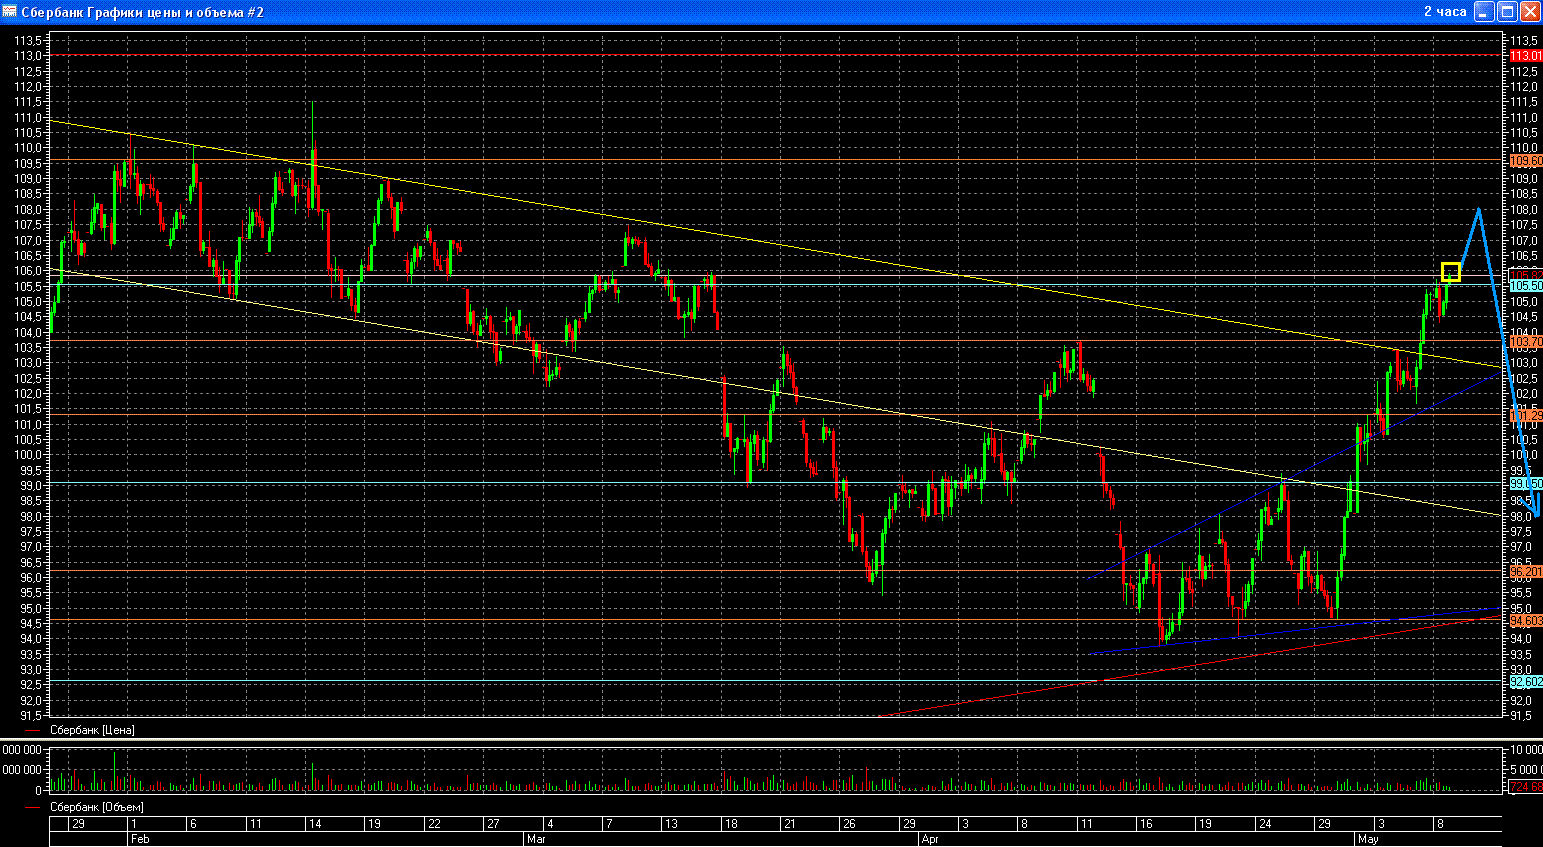Close the Сбербанк chart window

tap(1530, 12)
